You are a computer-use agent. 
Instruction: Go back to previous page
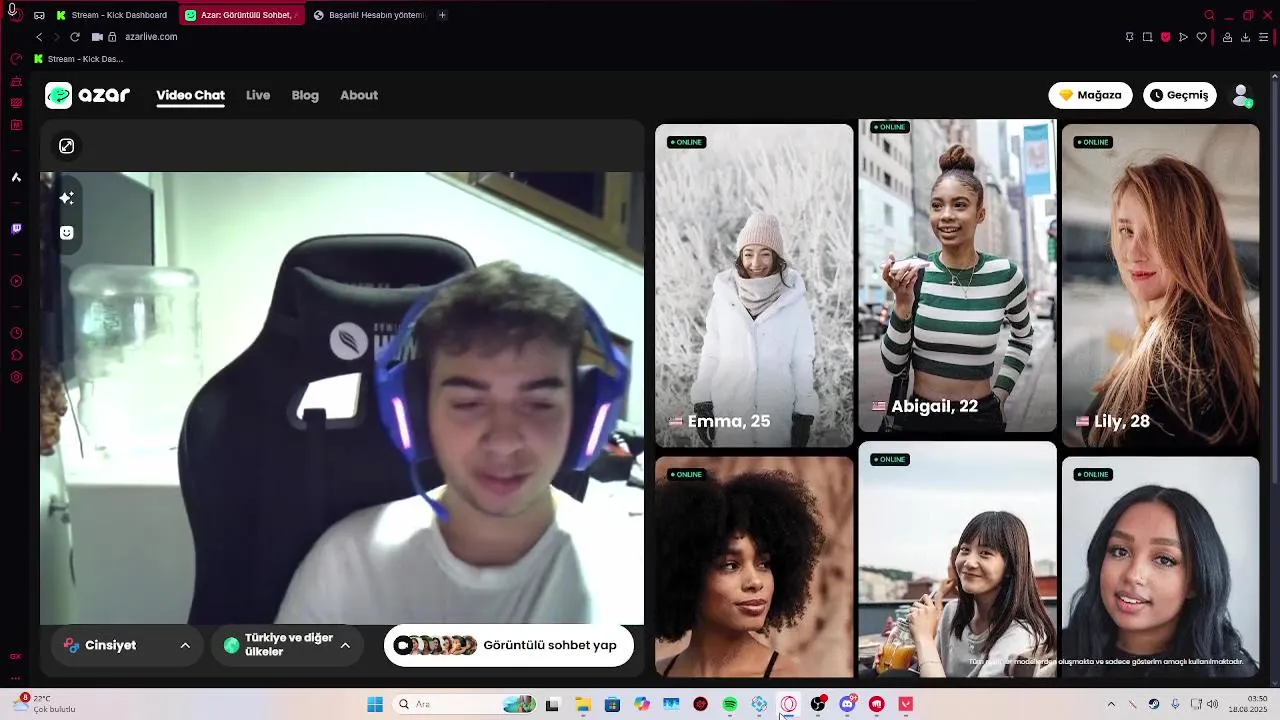(39, 37)
